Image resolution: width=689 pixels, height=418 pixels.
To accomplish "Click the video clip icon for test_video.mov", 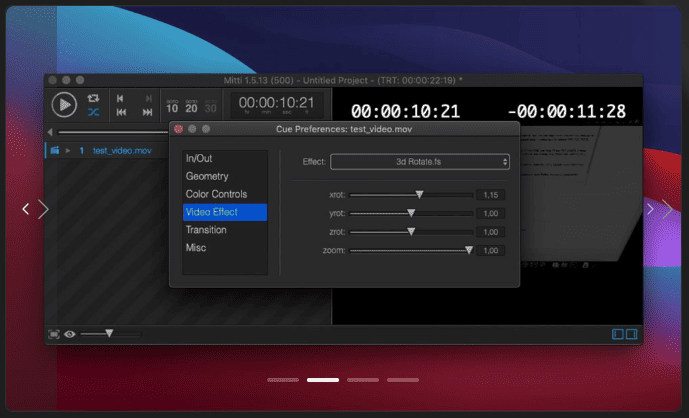I will click(x=54, y=150).
